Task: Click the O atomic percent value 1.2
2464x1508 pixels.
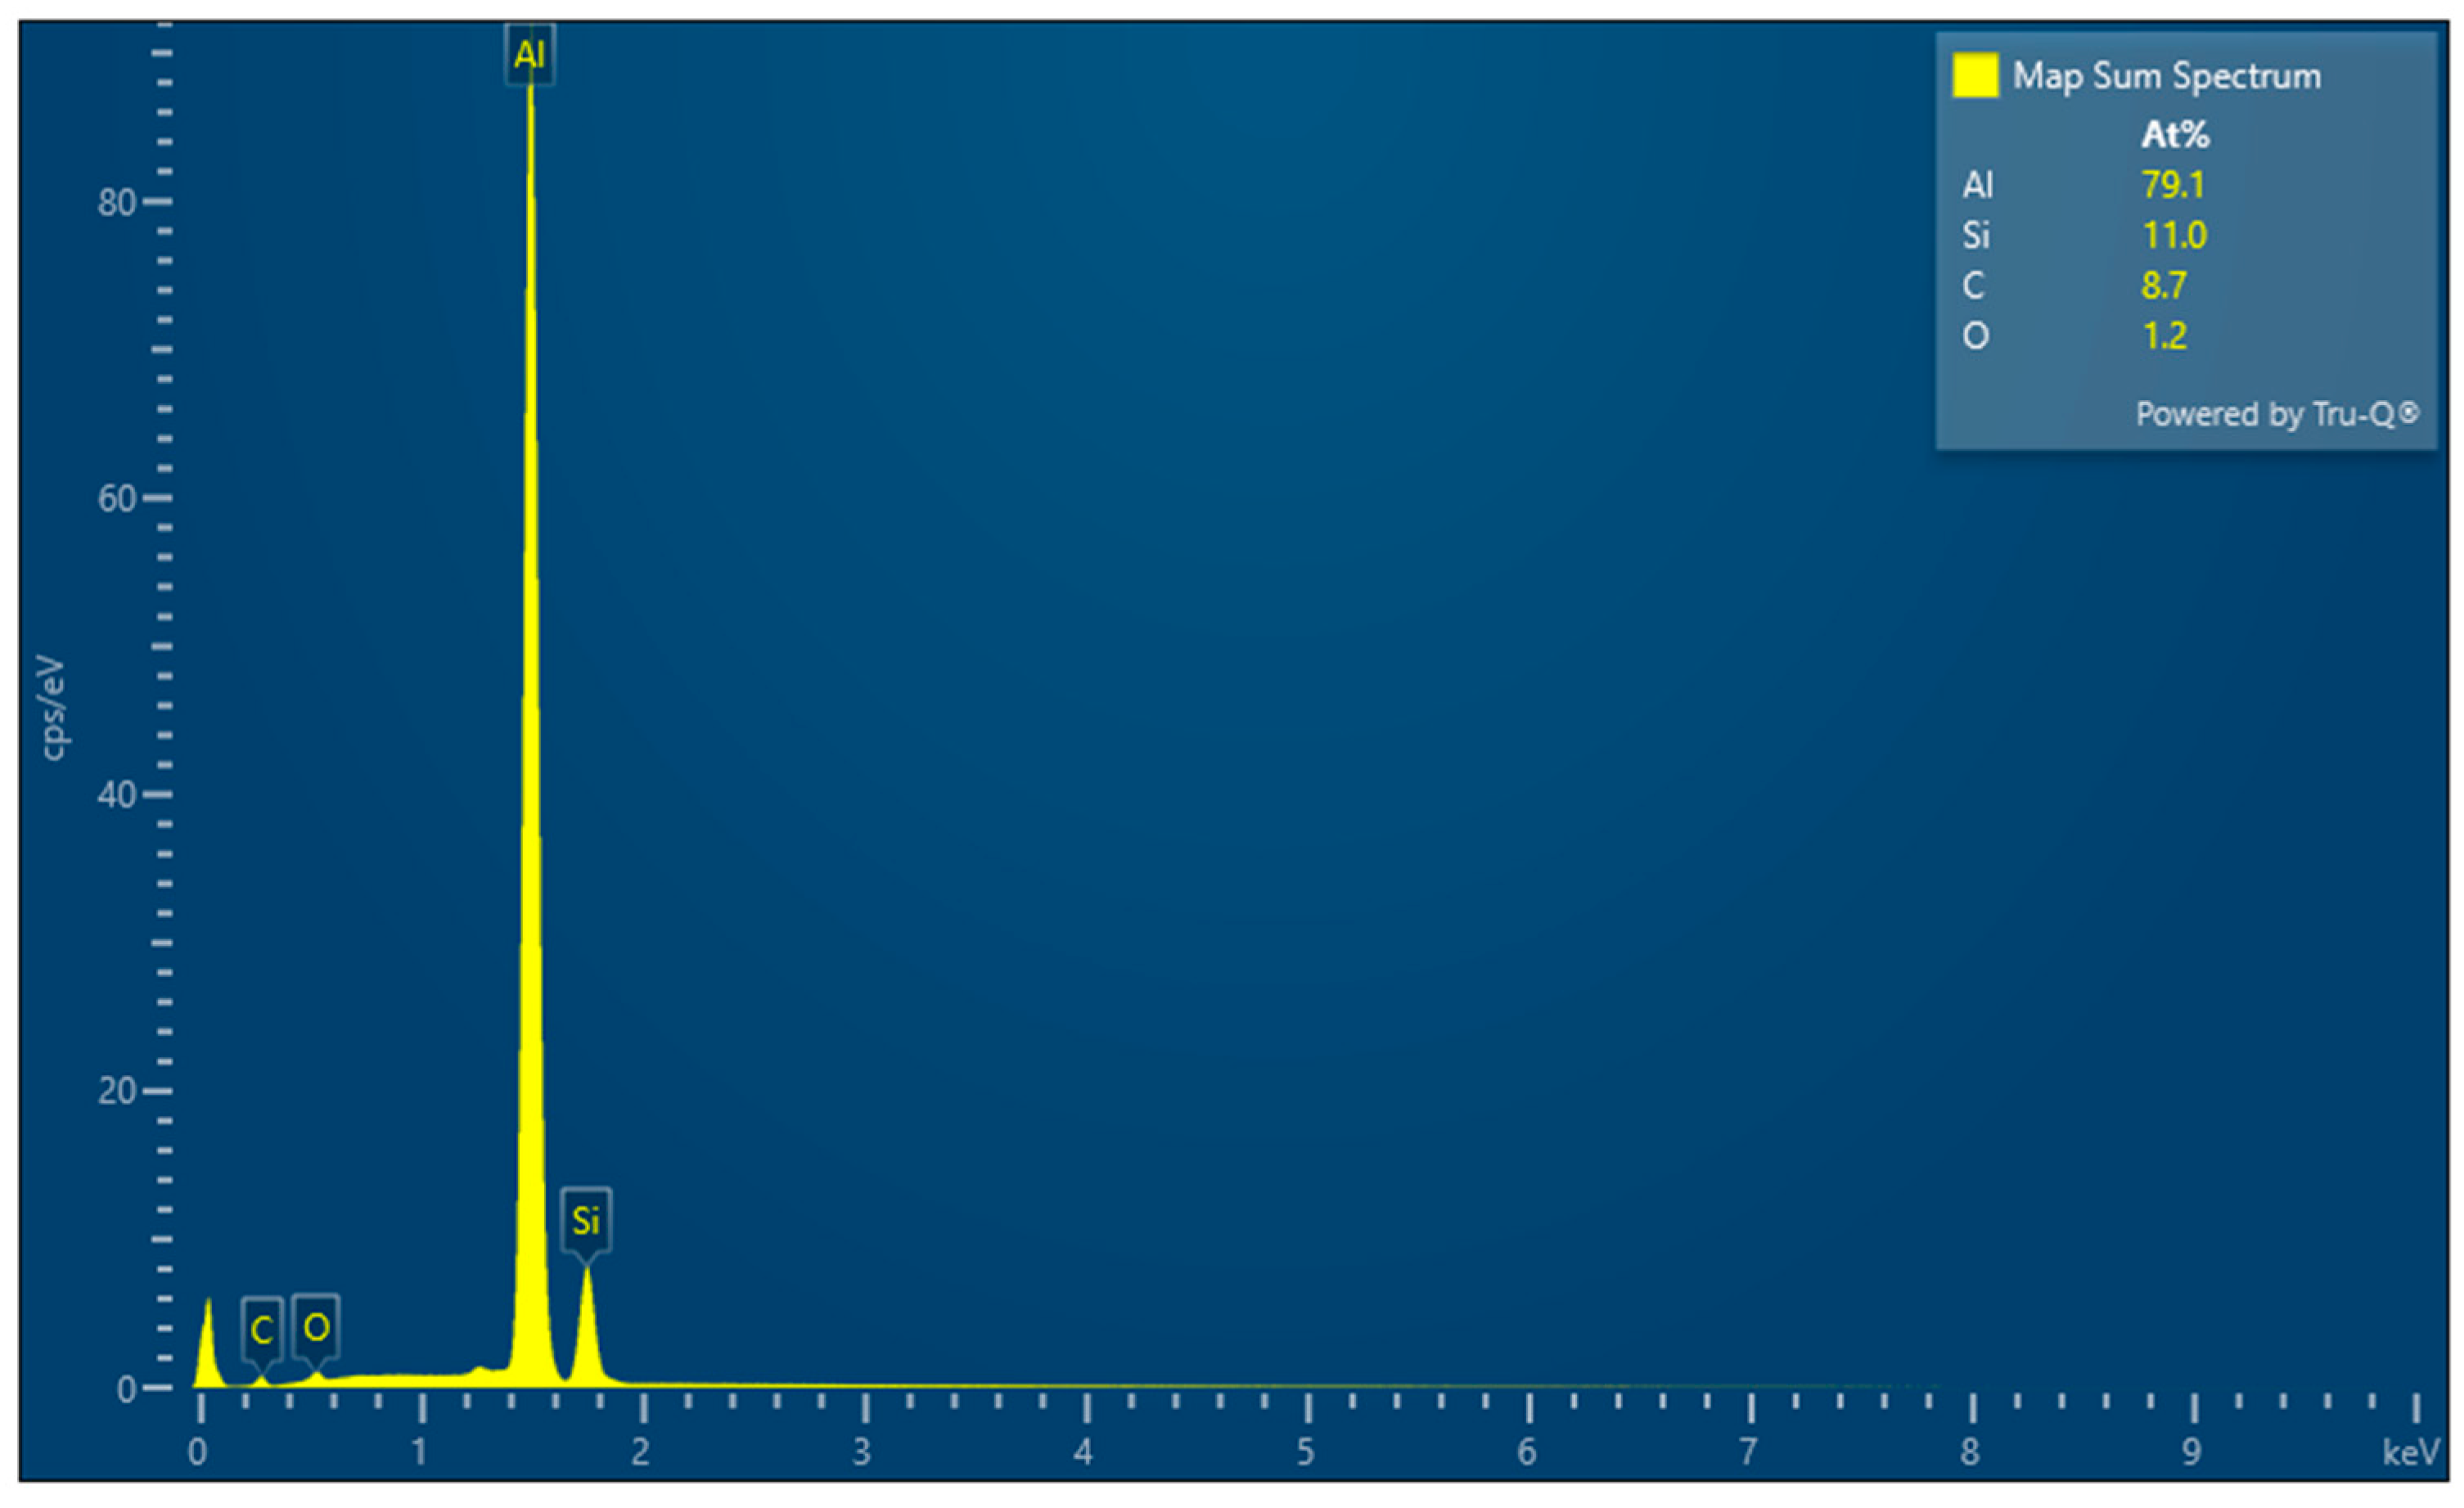Action: 2164,336
